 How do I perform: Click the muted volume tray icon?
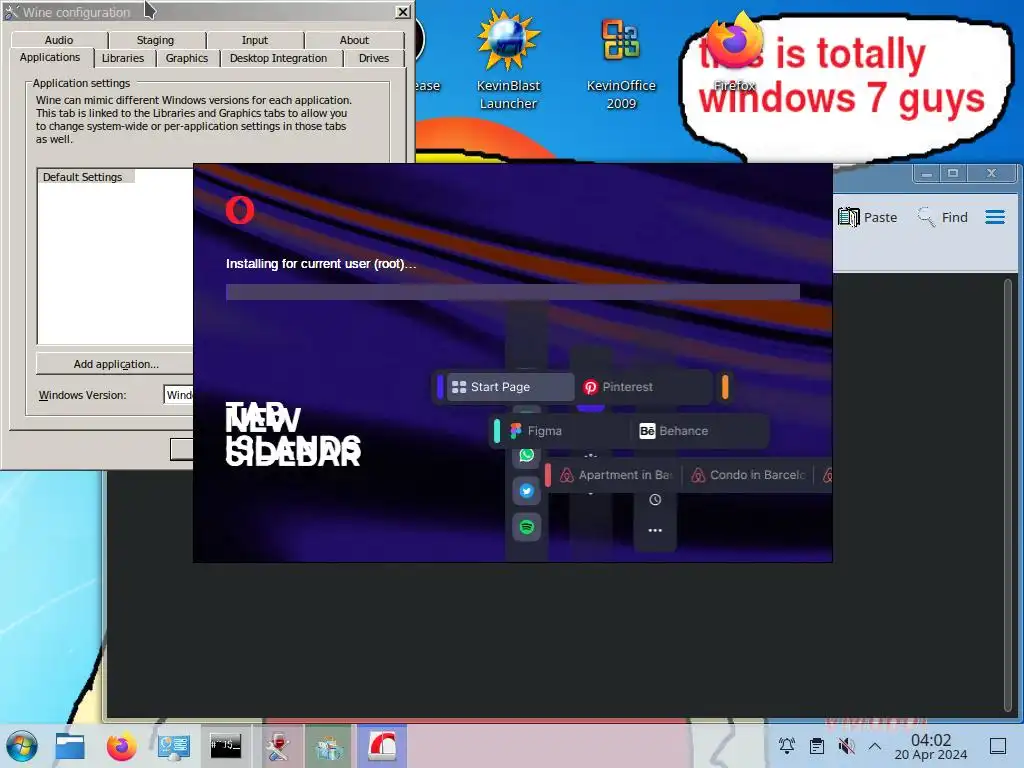pos(846,746)
